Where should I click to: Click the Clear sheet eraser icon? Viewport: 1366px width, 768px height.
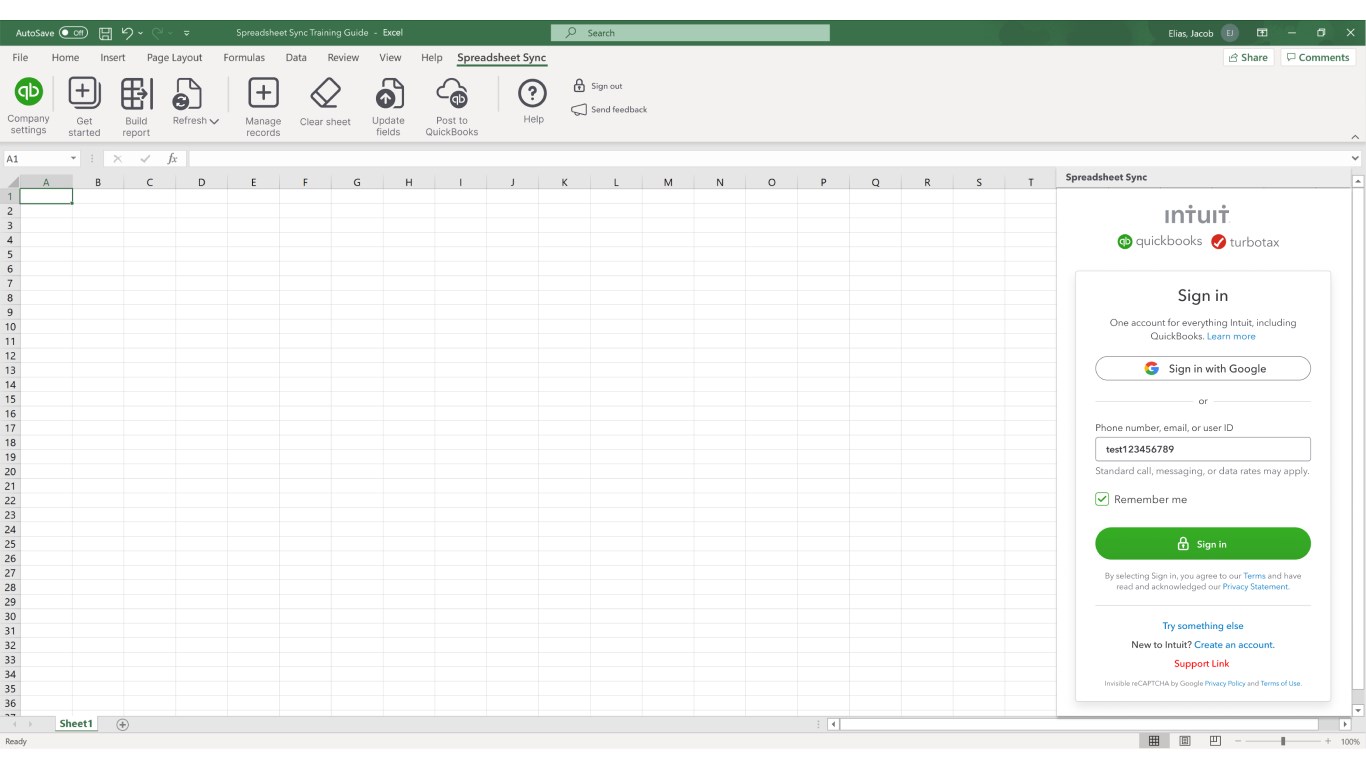[x=325, y=94]
